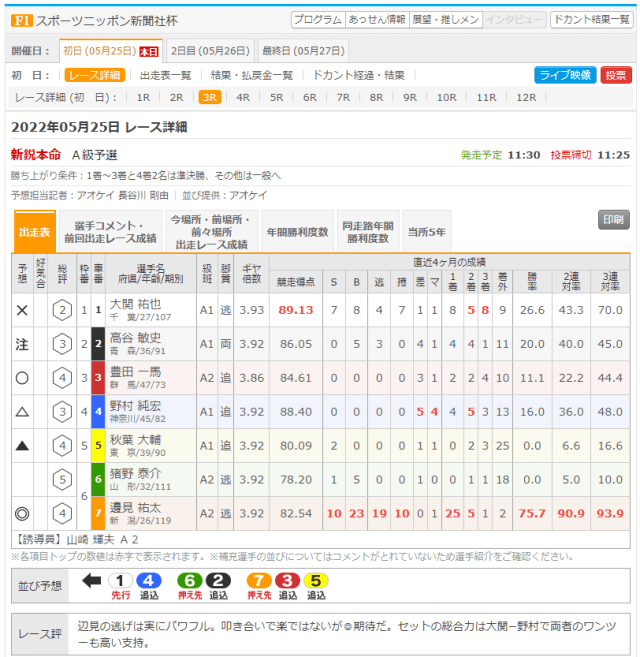Select the 初日 (05月25日) date tab

(x=111, y=51)
